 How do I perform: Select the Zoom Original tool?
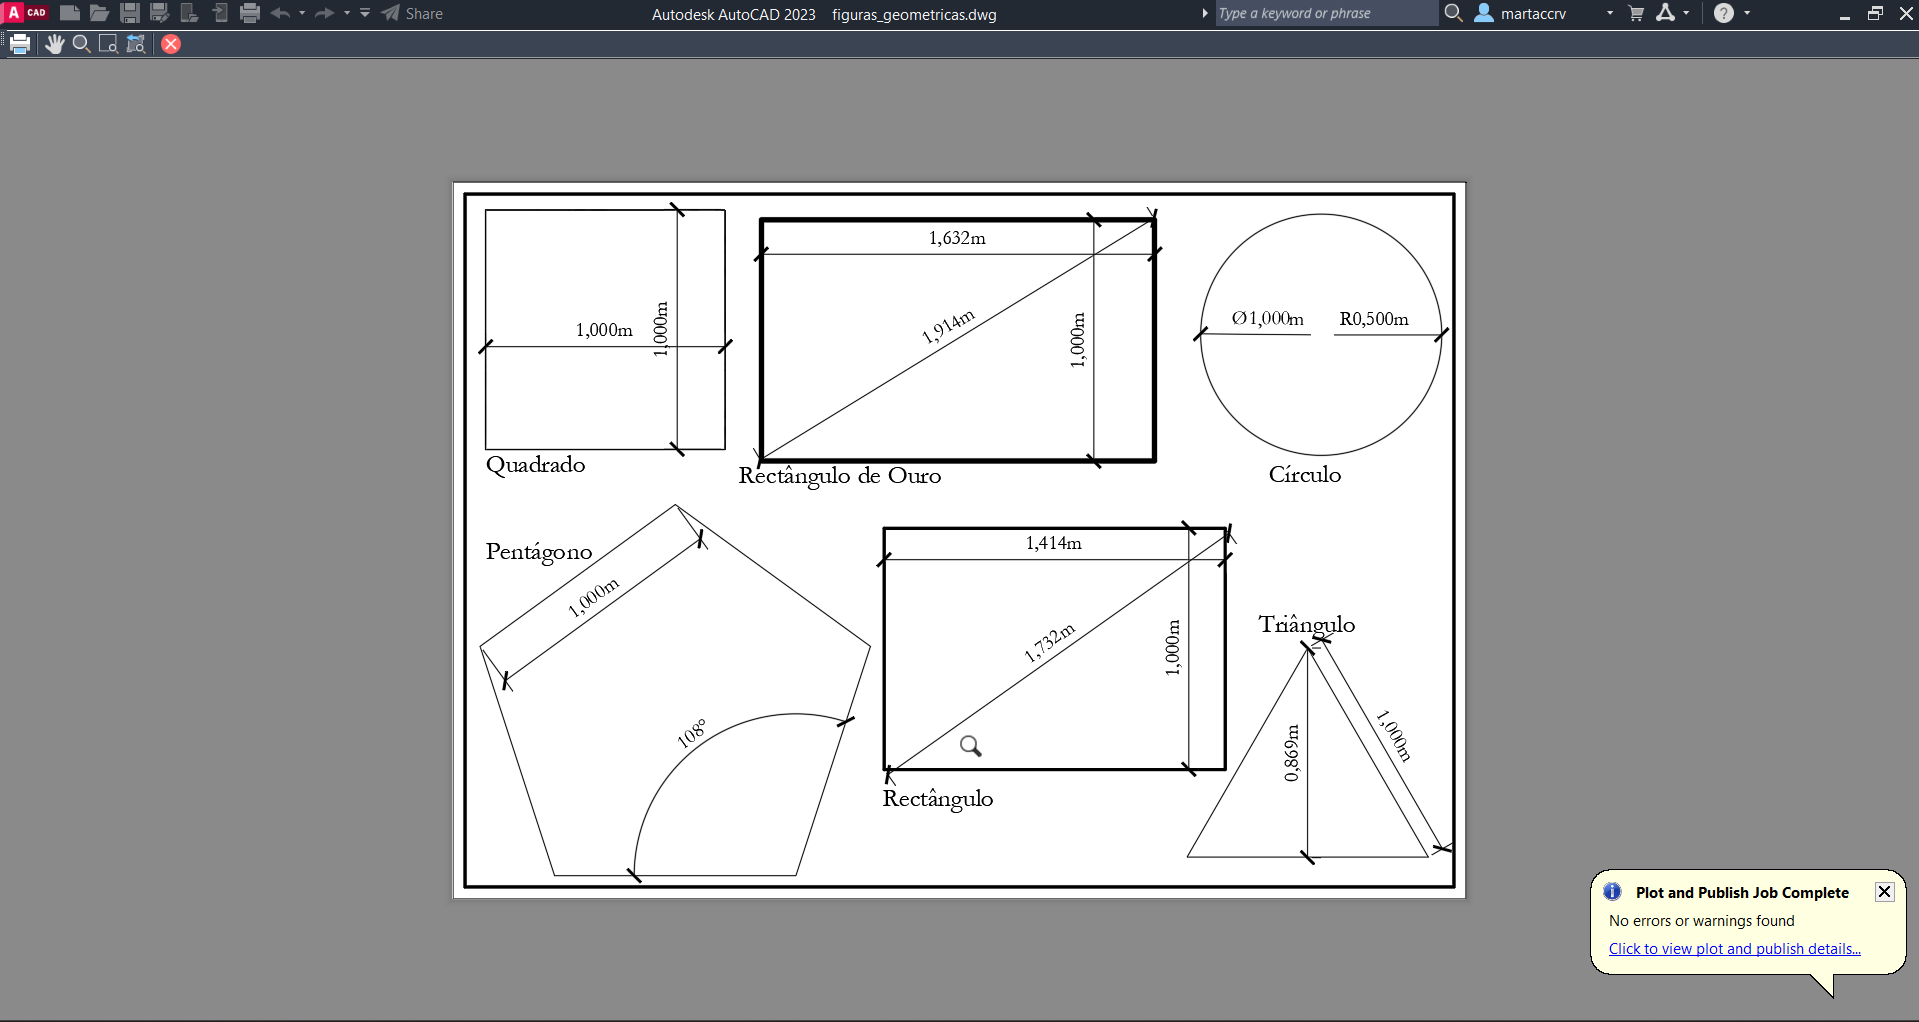click(x=137, y=44)
